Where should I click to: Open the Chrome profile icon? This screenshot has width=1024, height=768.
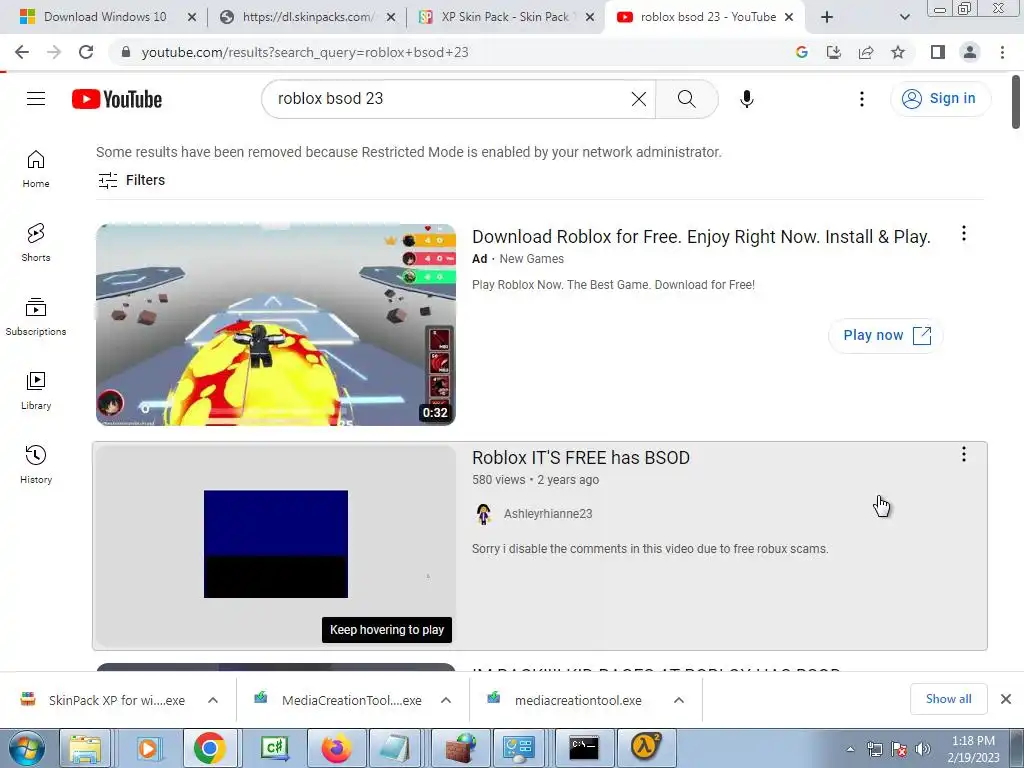[970, 52]
